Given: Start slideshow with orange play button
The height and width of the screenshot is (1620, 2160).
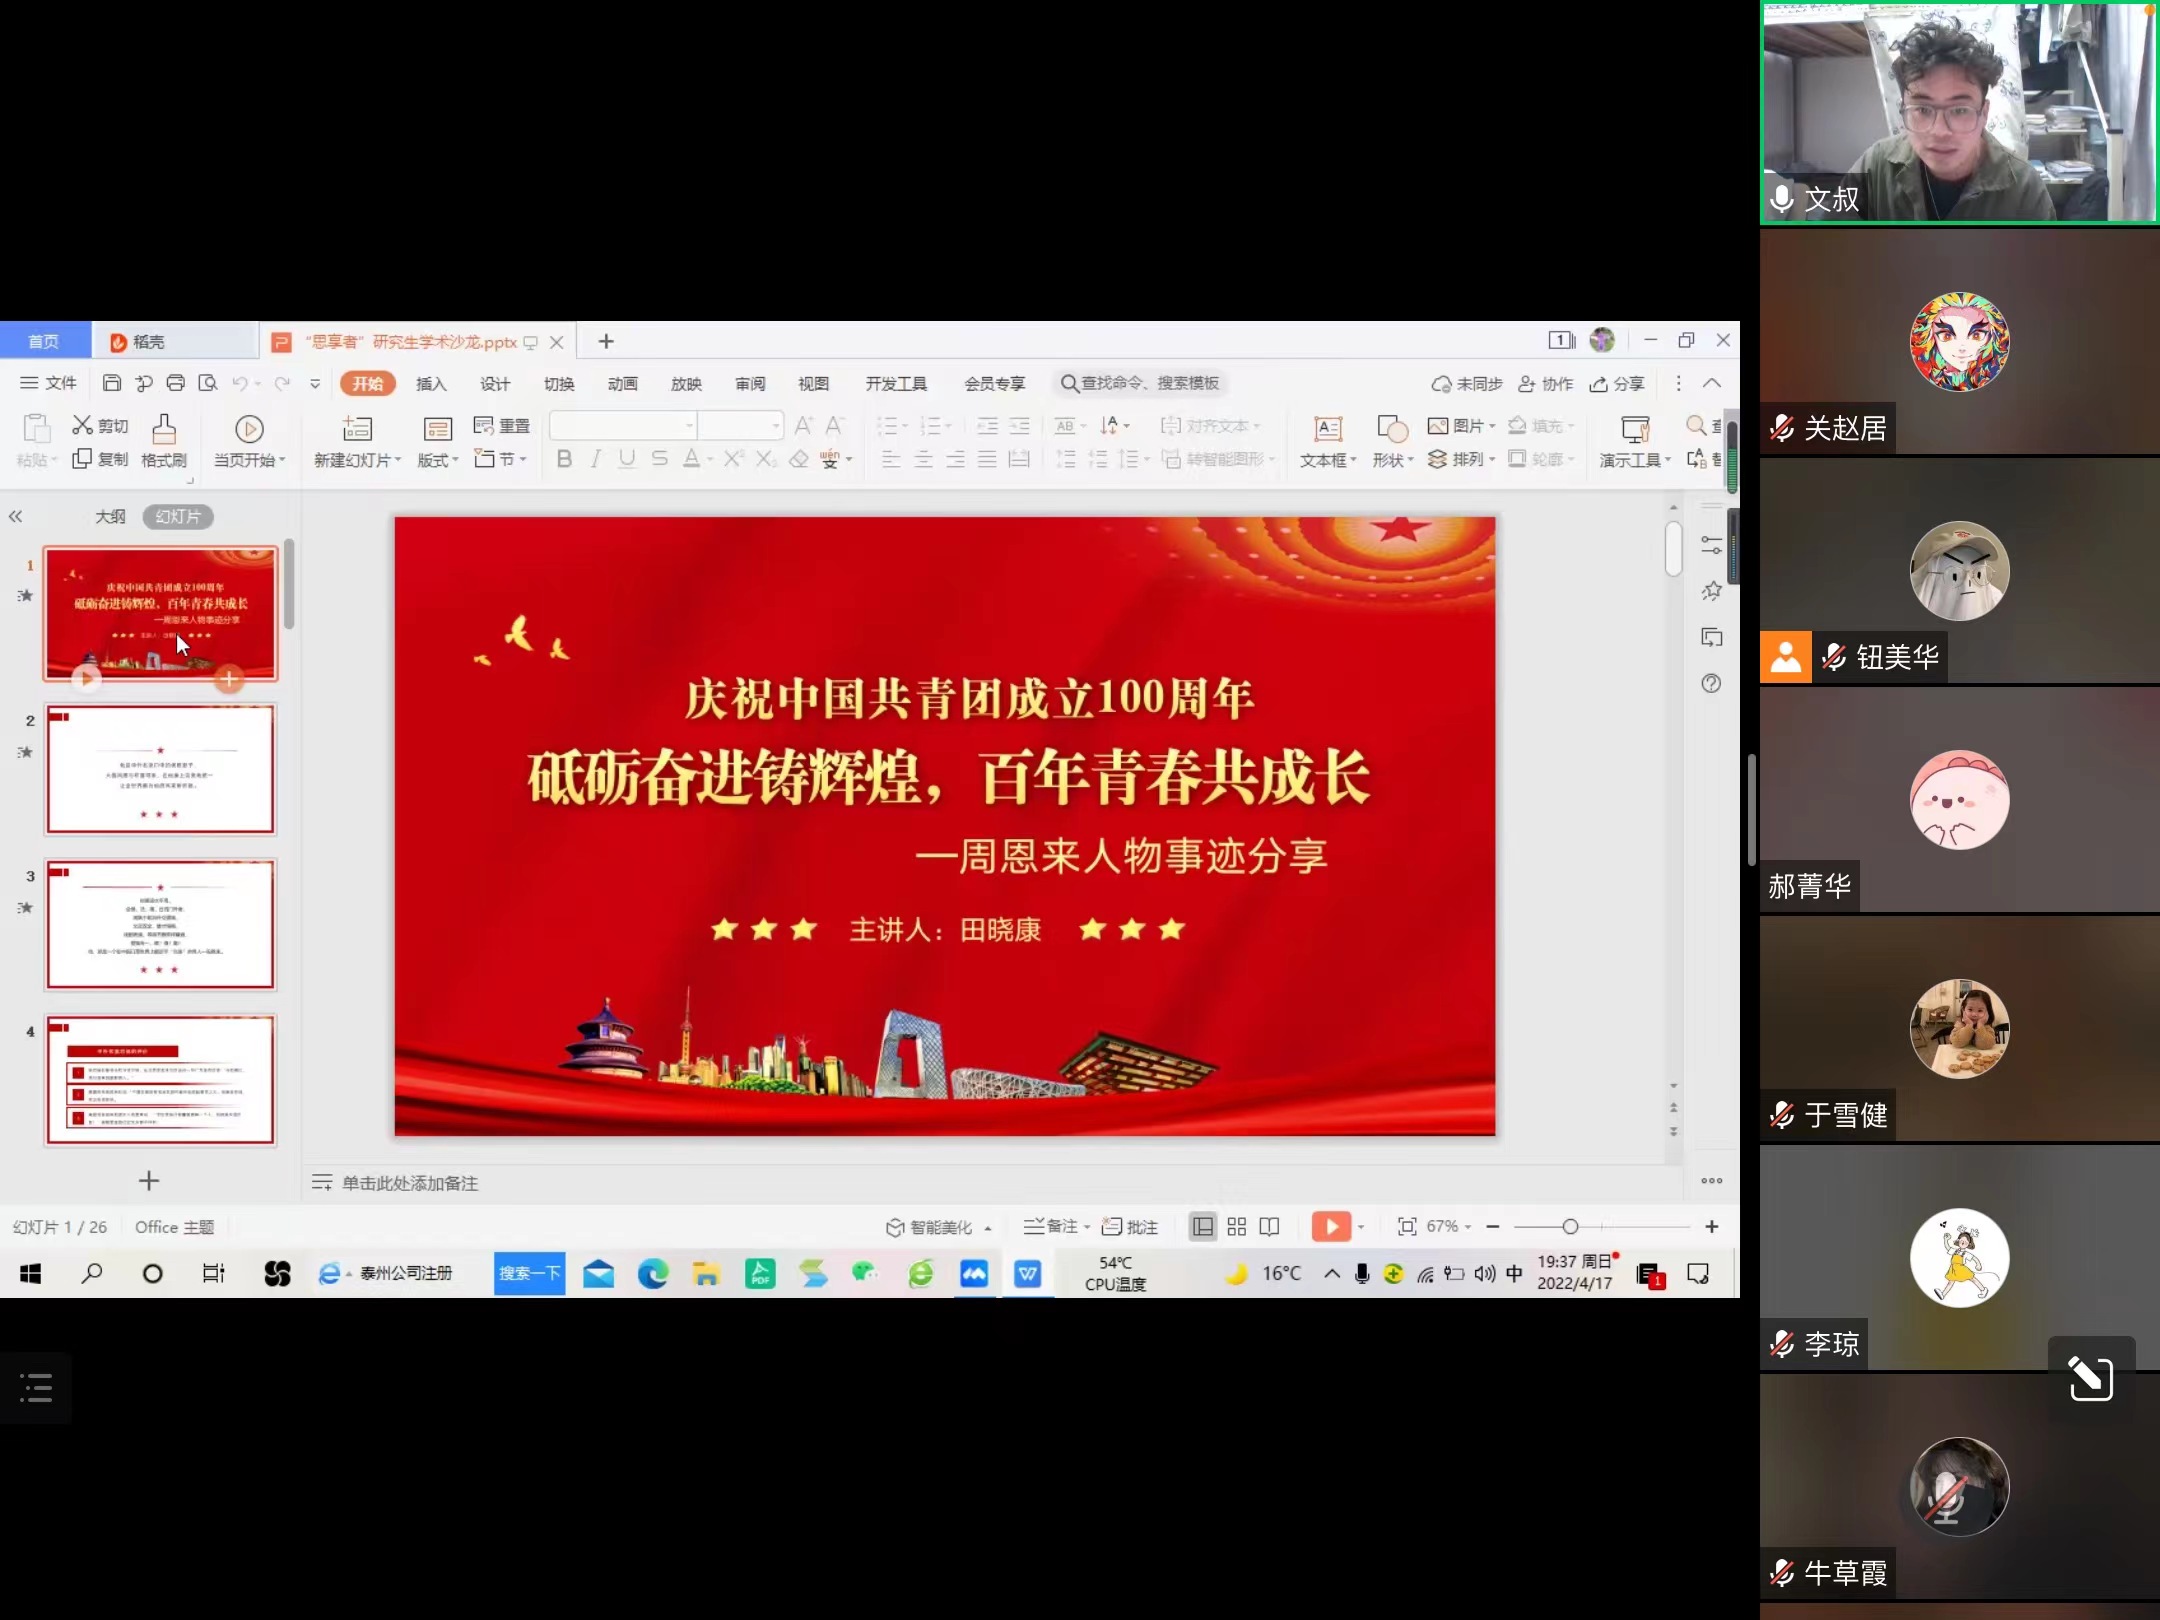Looking at the screenshot, I should 1331,1226.
